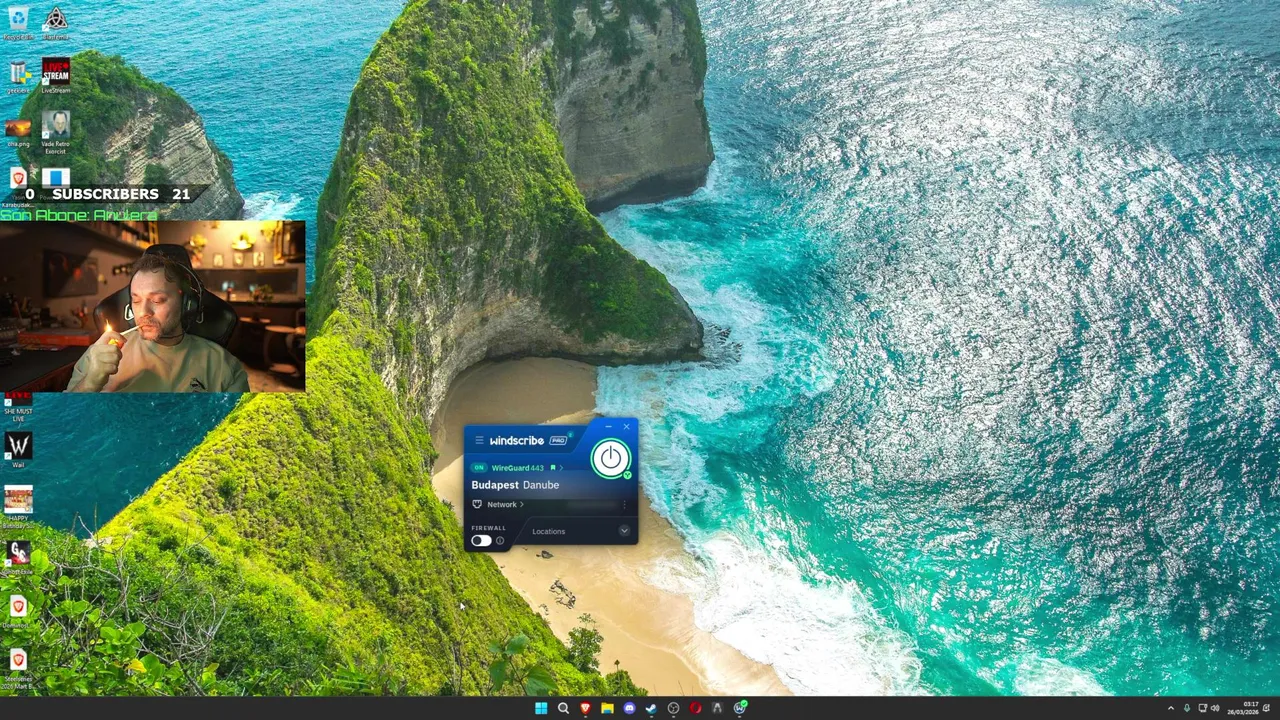Open the red circle taskbar app
The height and width of the screenshot is (720, 1280).
(695, 708)
